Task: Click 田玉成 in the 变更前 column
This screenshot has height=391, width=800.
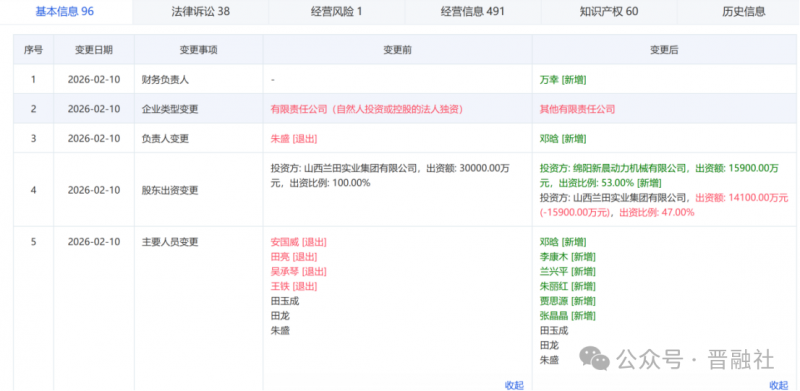Action: [x=285, y=301]
